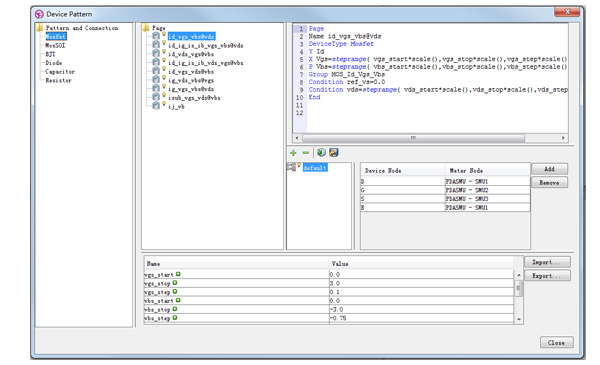Click the page icon beside id_ig_is_ib_vgs_vbs@vds
Screen dimensions: 600x365
(156, 45)
